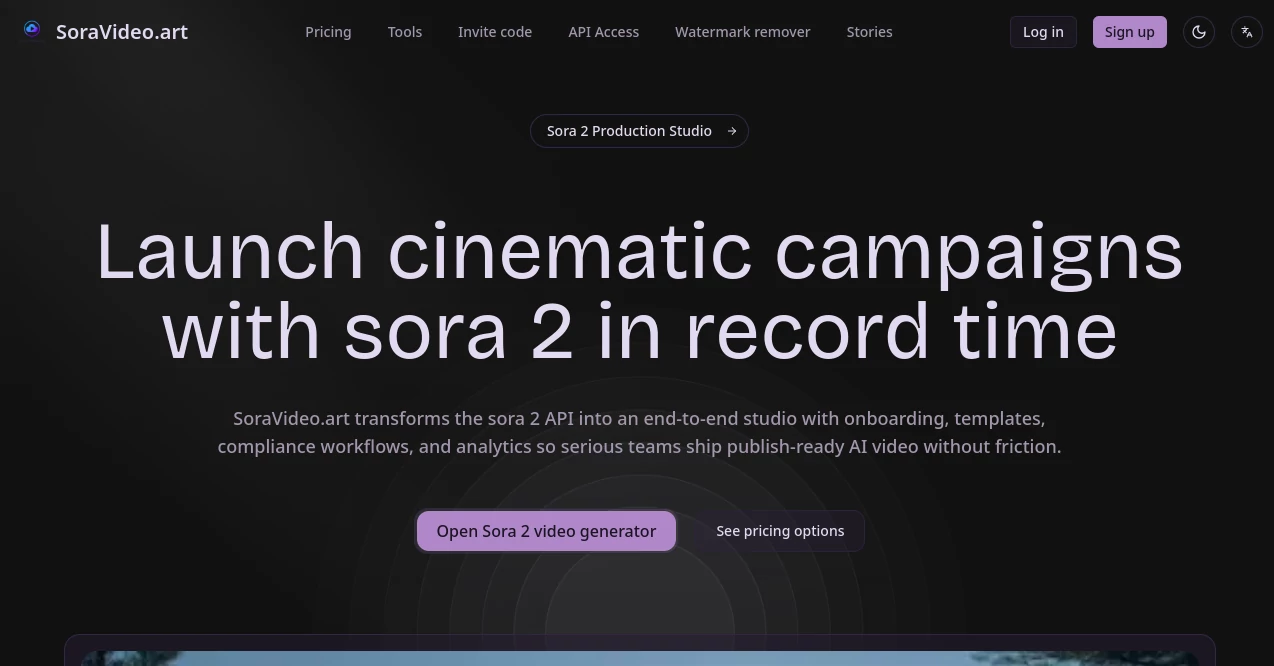Open the language switcher selector
Image resolution: width=1274 pixels, height=666 pixels.
1246,31
